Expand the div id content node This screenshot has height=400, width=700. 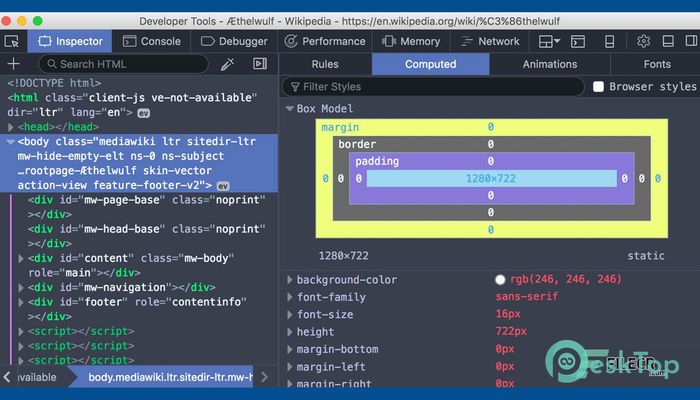pos(21,258)
